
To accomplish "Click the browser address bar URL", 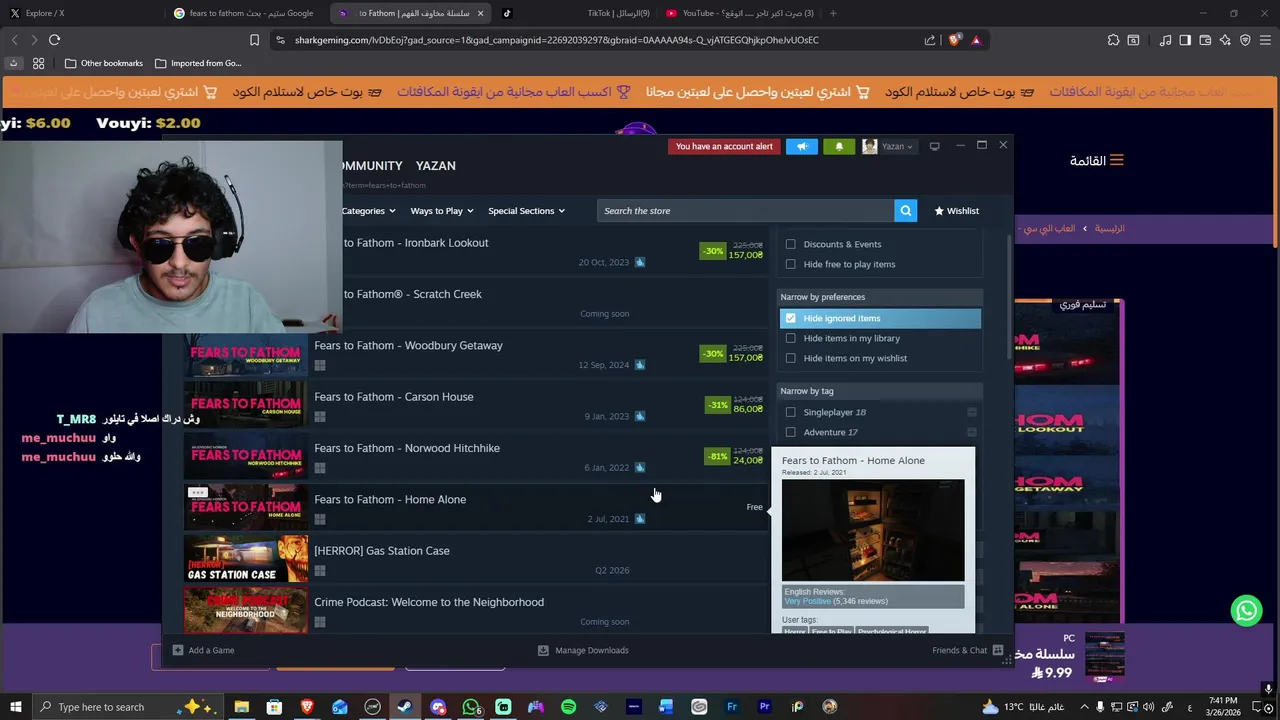I will click(556, 40).
